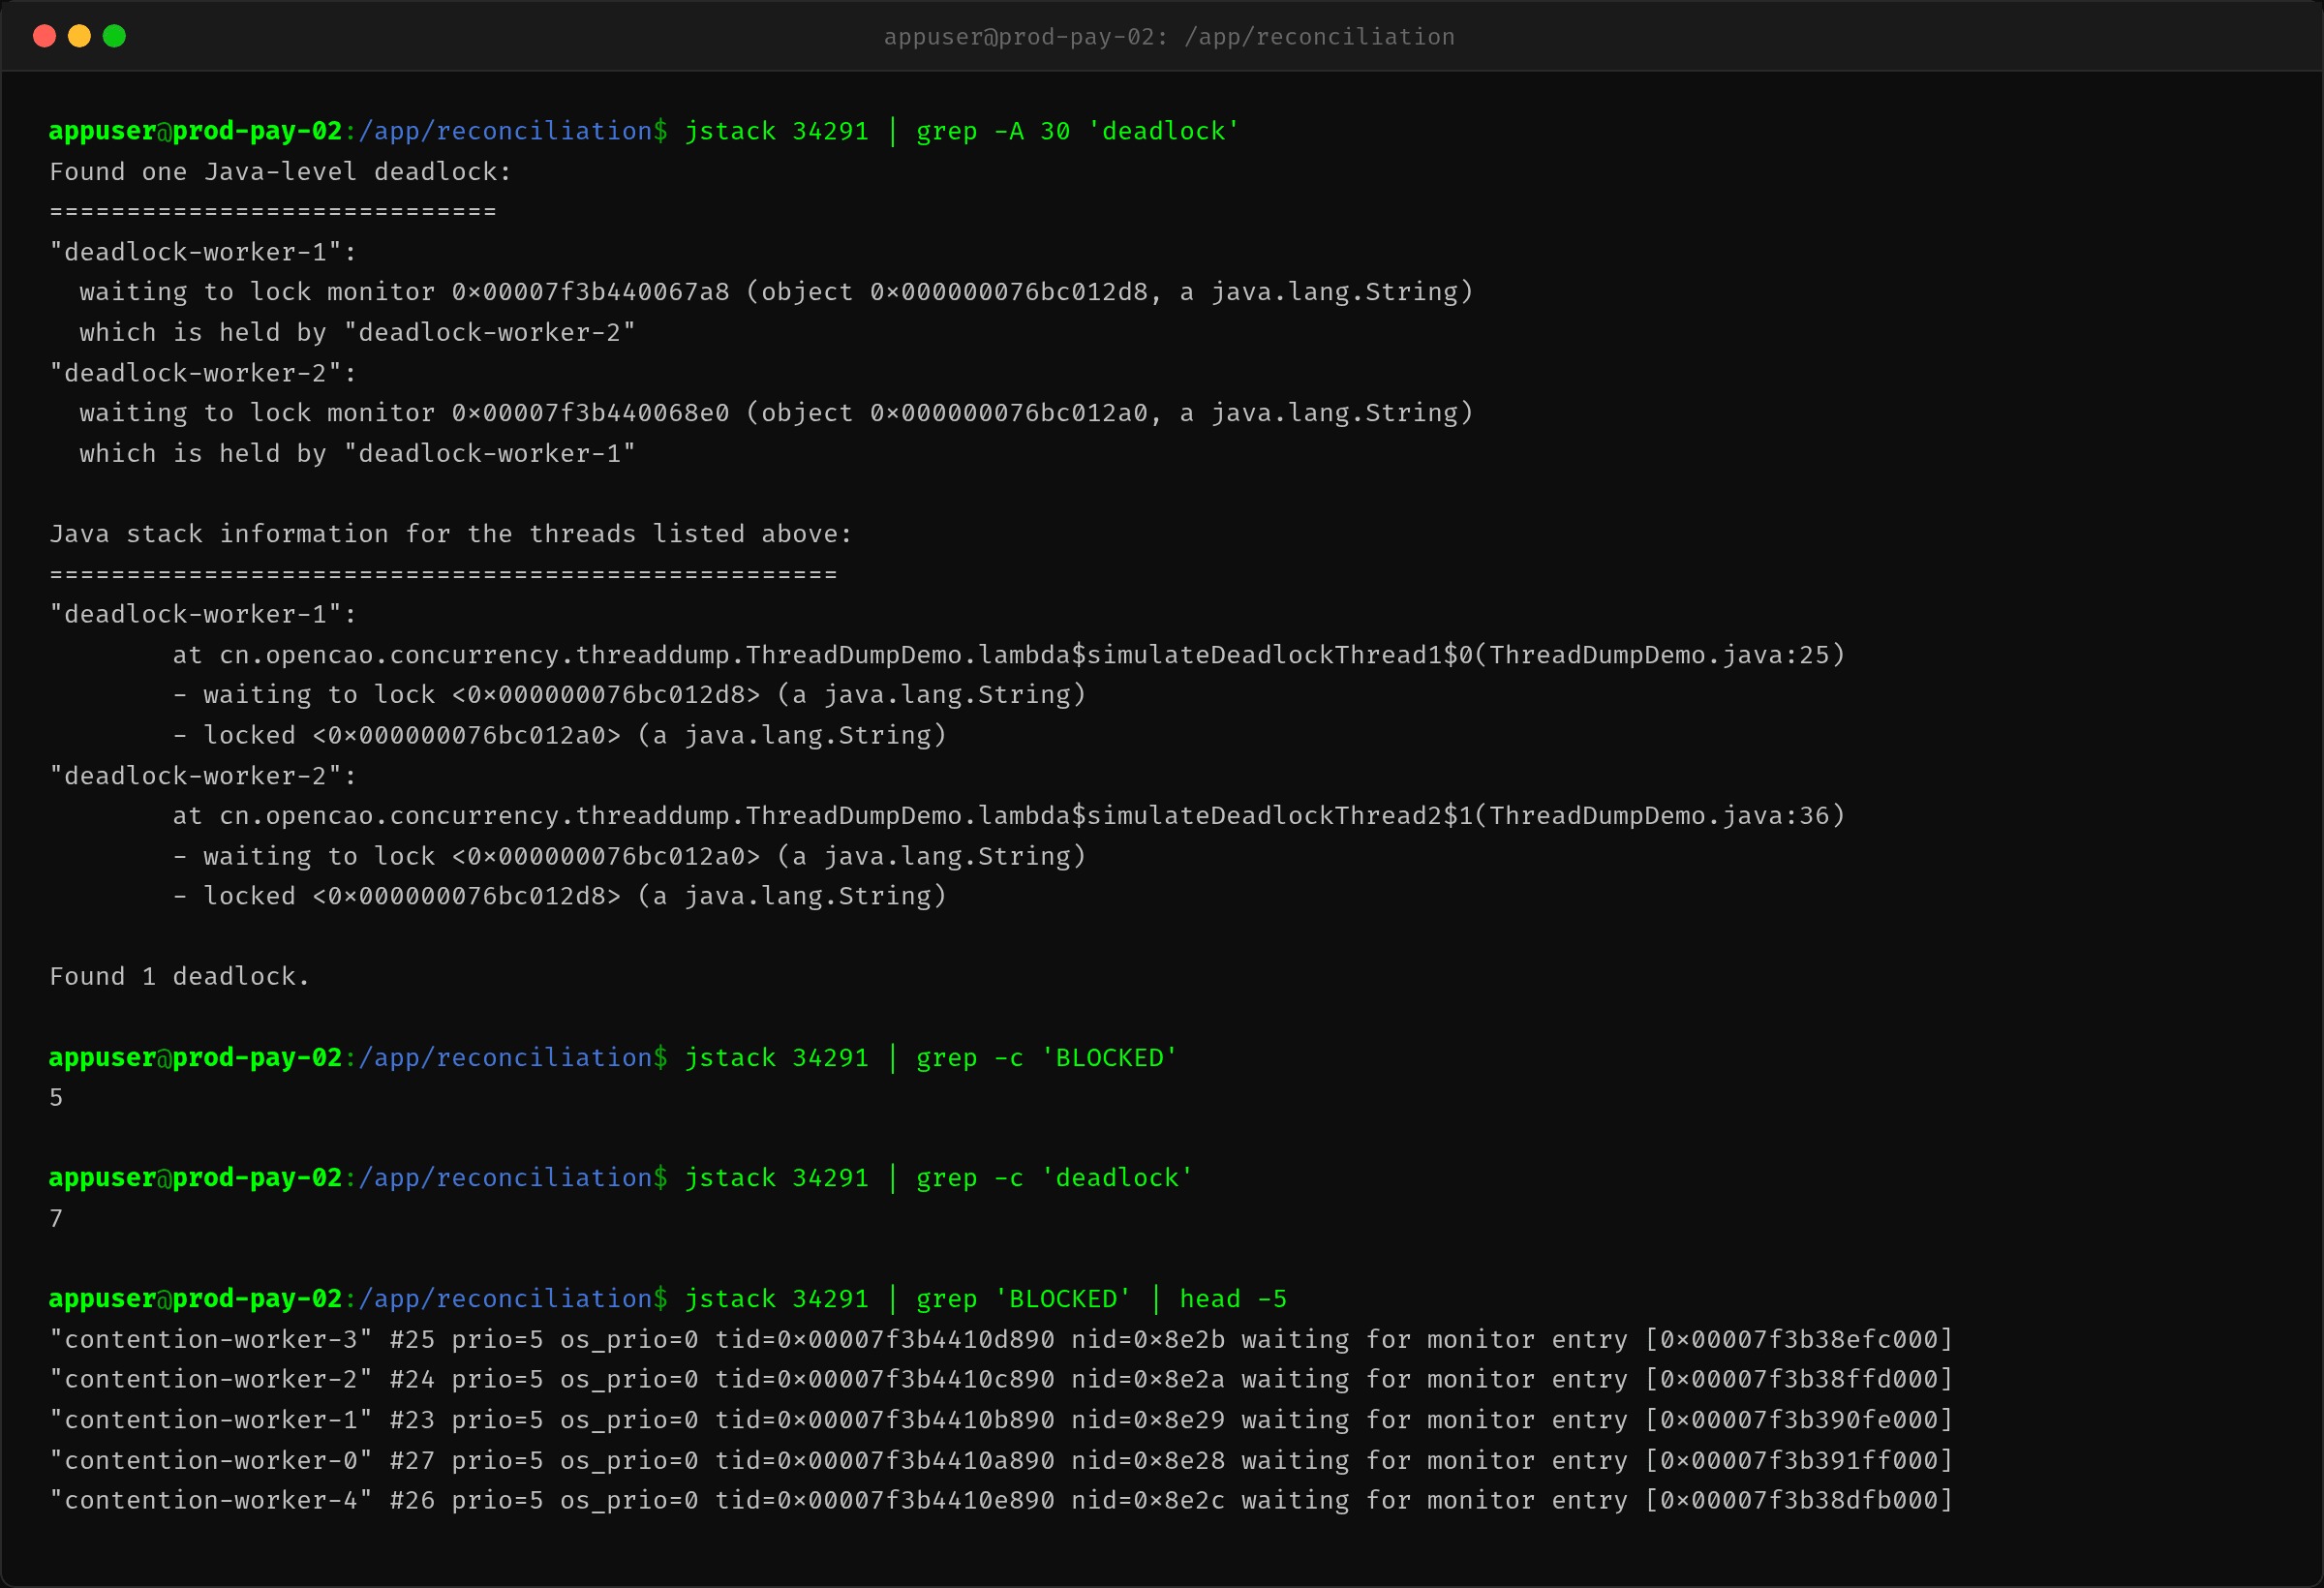The height and width of the screenshot is (1588, 2324).
Task: Click 'waiting to lock <0x000000076bc012a0>' line
Action: click(x=629, y=856)
